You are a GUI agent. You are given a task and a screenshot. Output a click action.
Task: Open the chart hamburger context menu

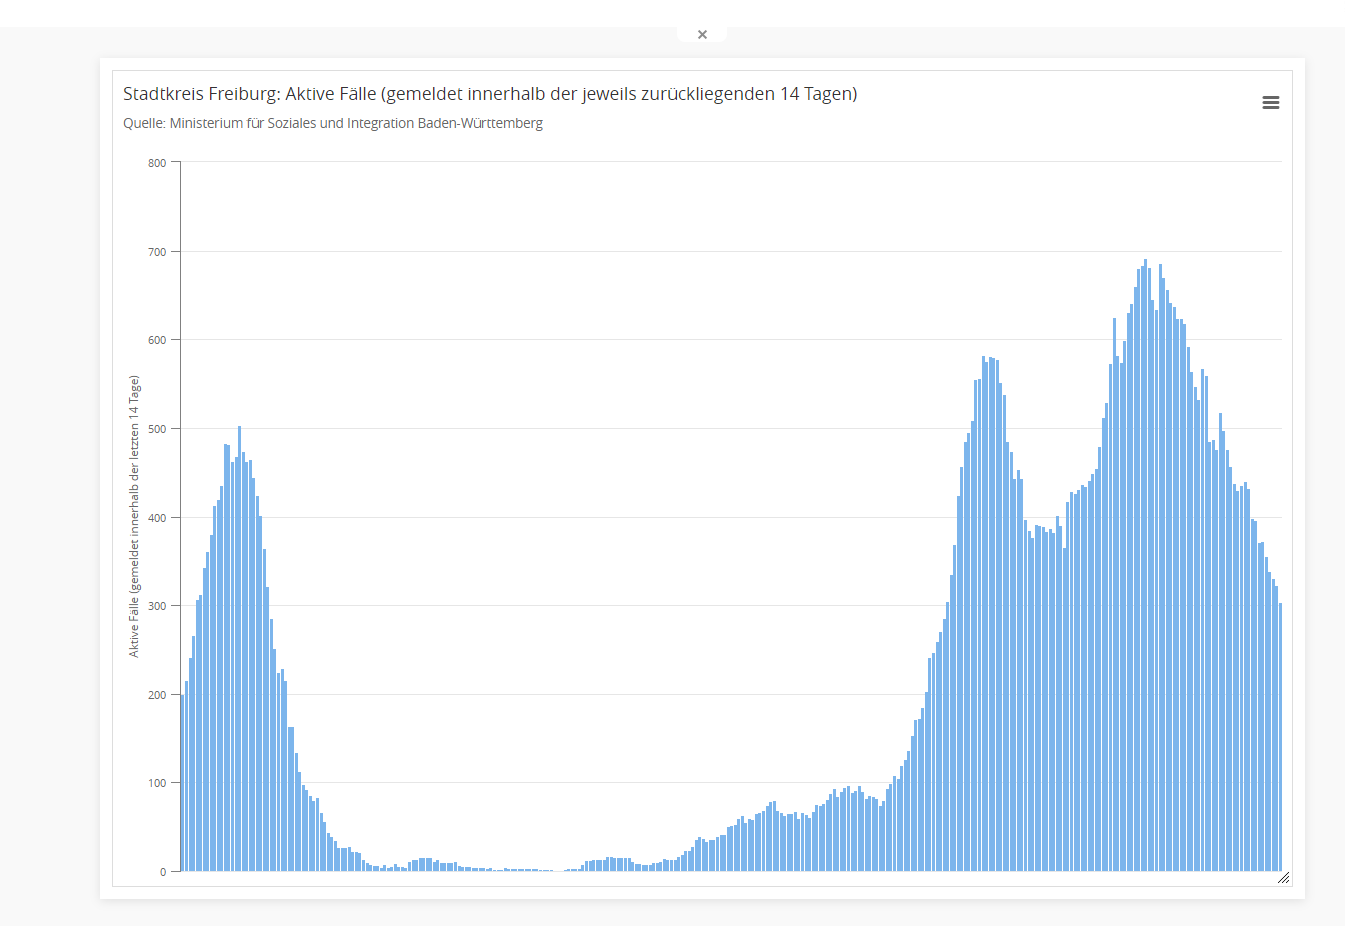point(1270,103)
